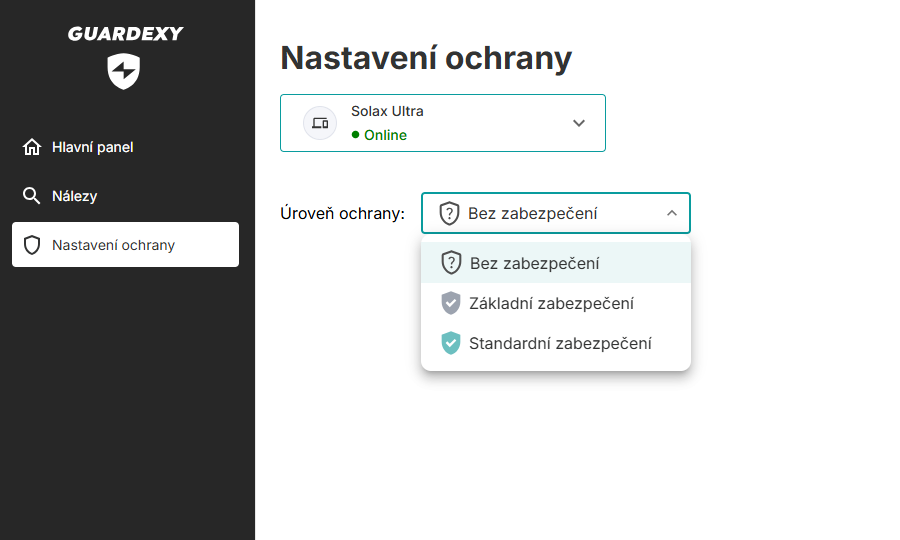Viewport: 900px width, 540px height.
Task: Click the home icon beside Hlavní panel
Action: coord(32,148)
